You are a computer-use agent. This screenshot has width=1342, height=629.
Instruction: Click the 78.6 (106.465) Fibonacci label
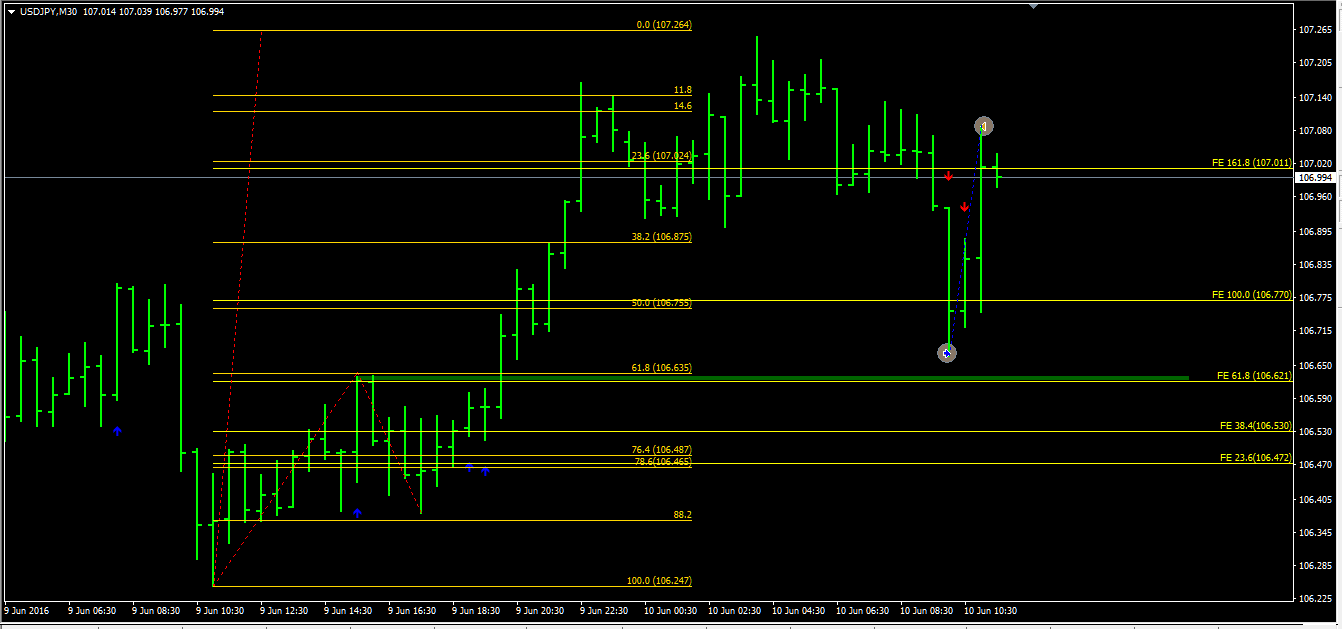[663, 462]
